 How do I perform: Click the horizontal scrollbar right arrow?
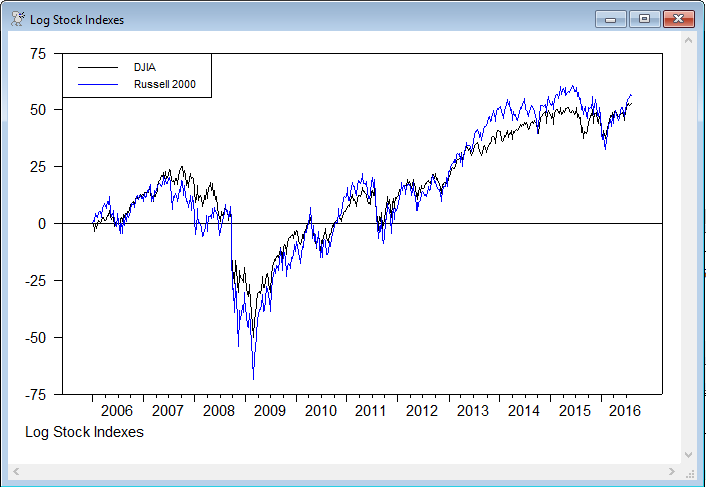coord(672,470)
